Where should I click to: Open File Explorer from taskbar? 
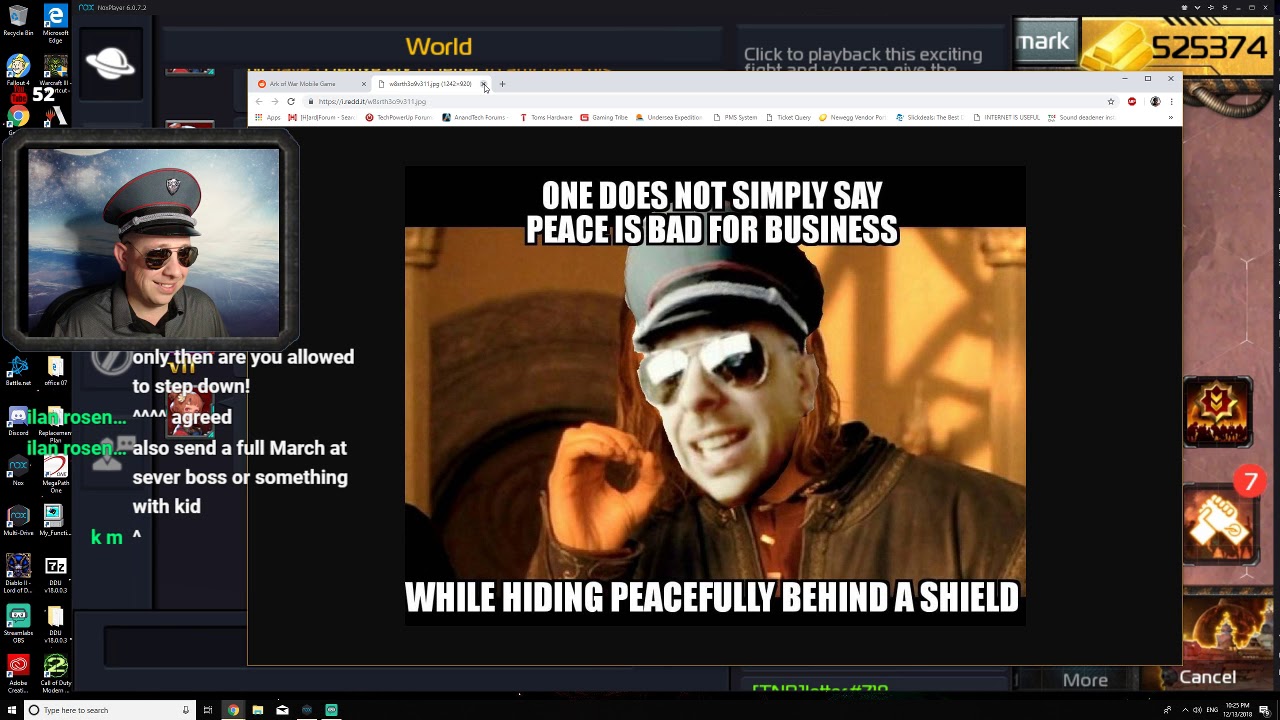tap(258, 710)
